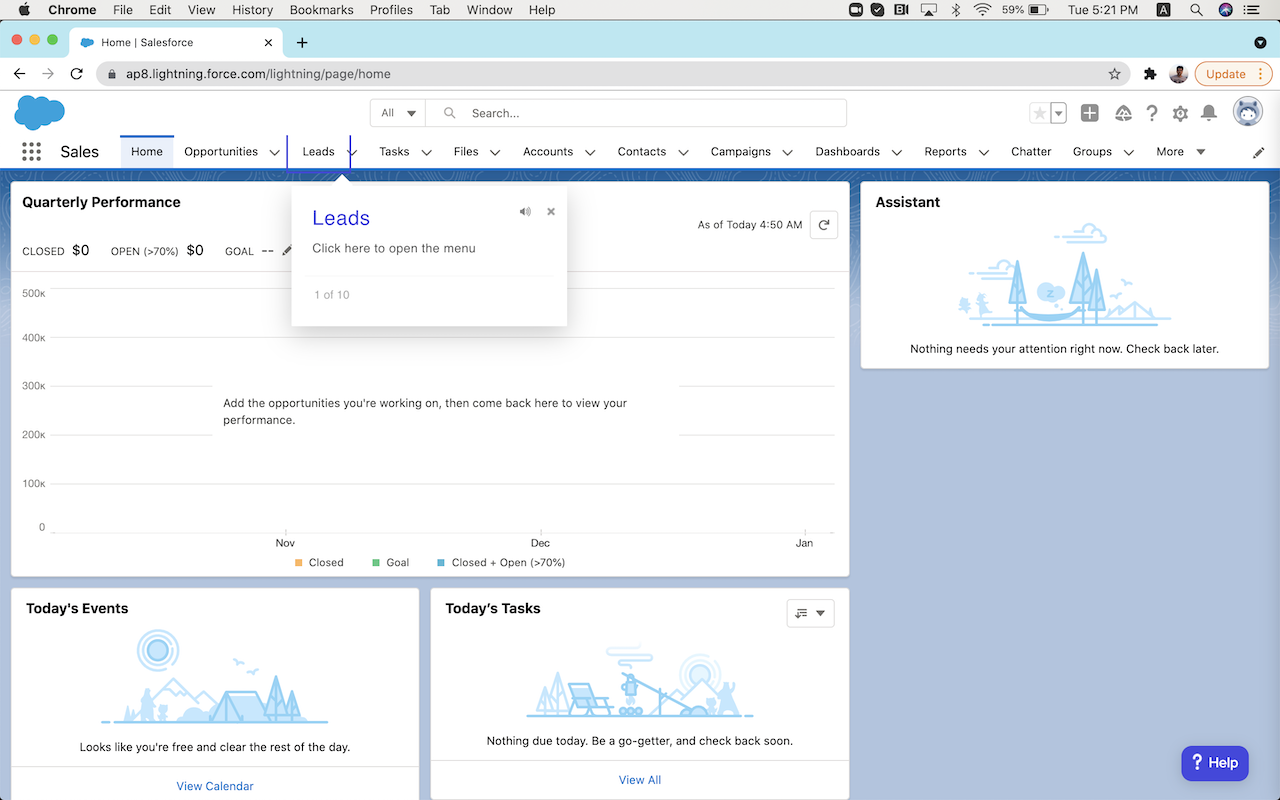Click View All tasks link

[640, 780]
